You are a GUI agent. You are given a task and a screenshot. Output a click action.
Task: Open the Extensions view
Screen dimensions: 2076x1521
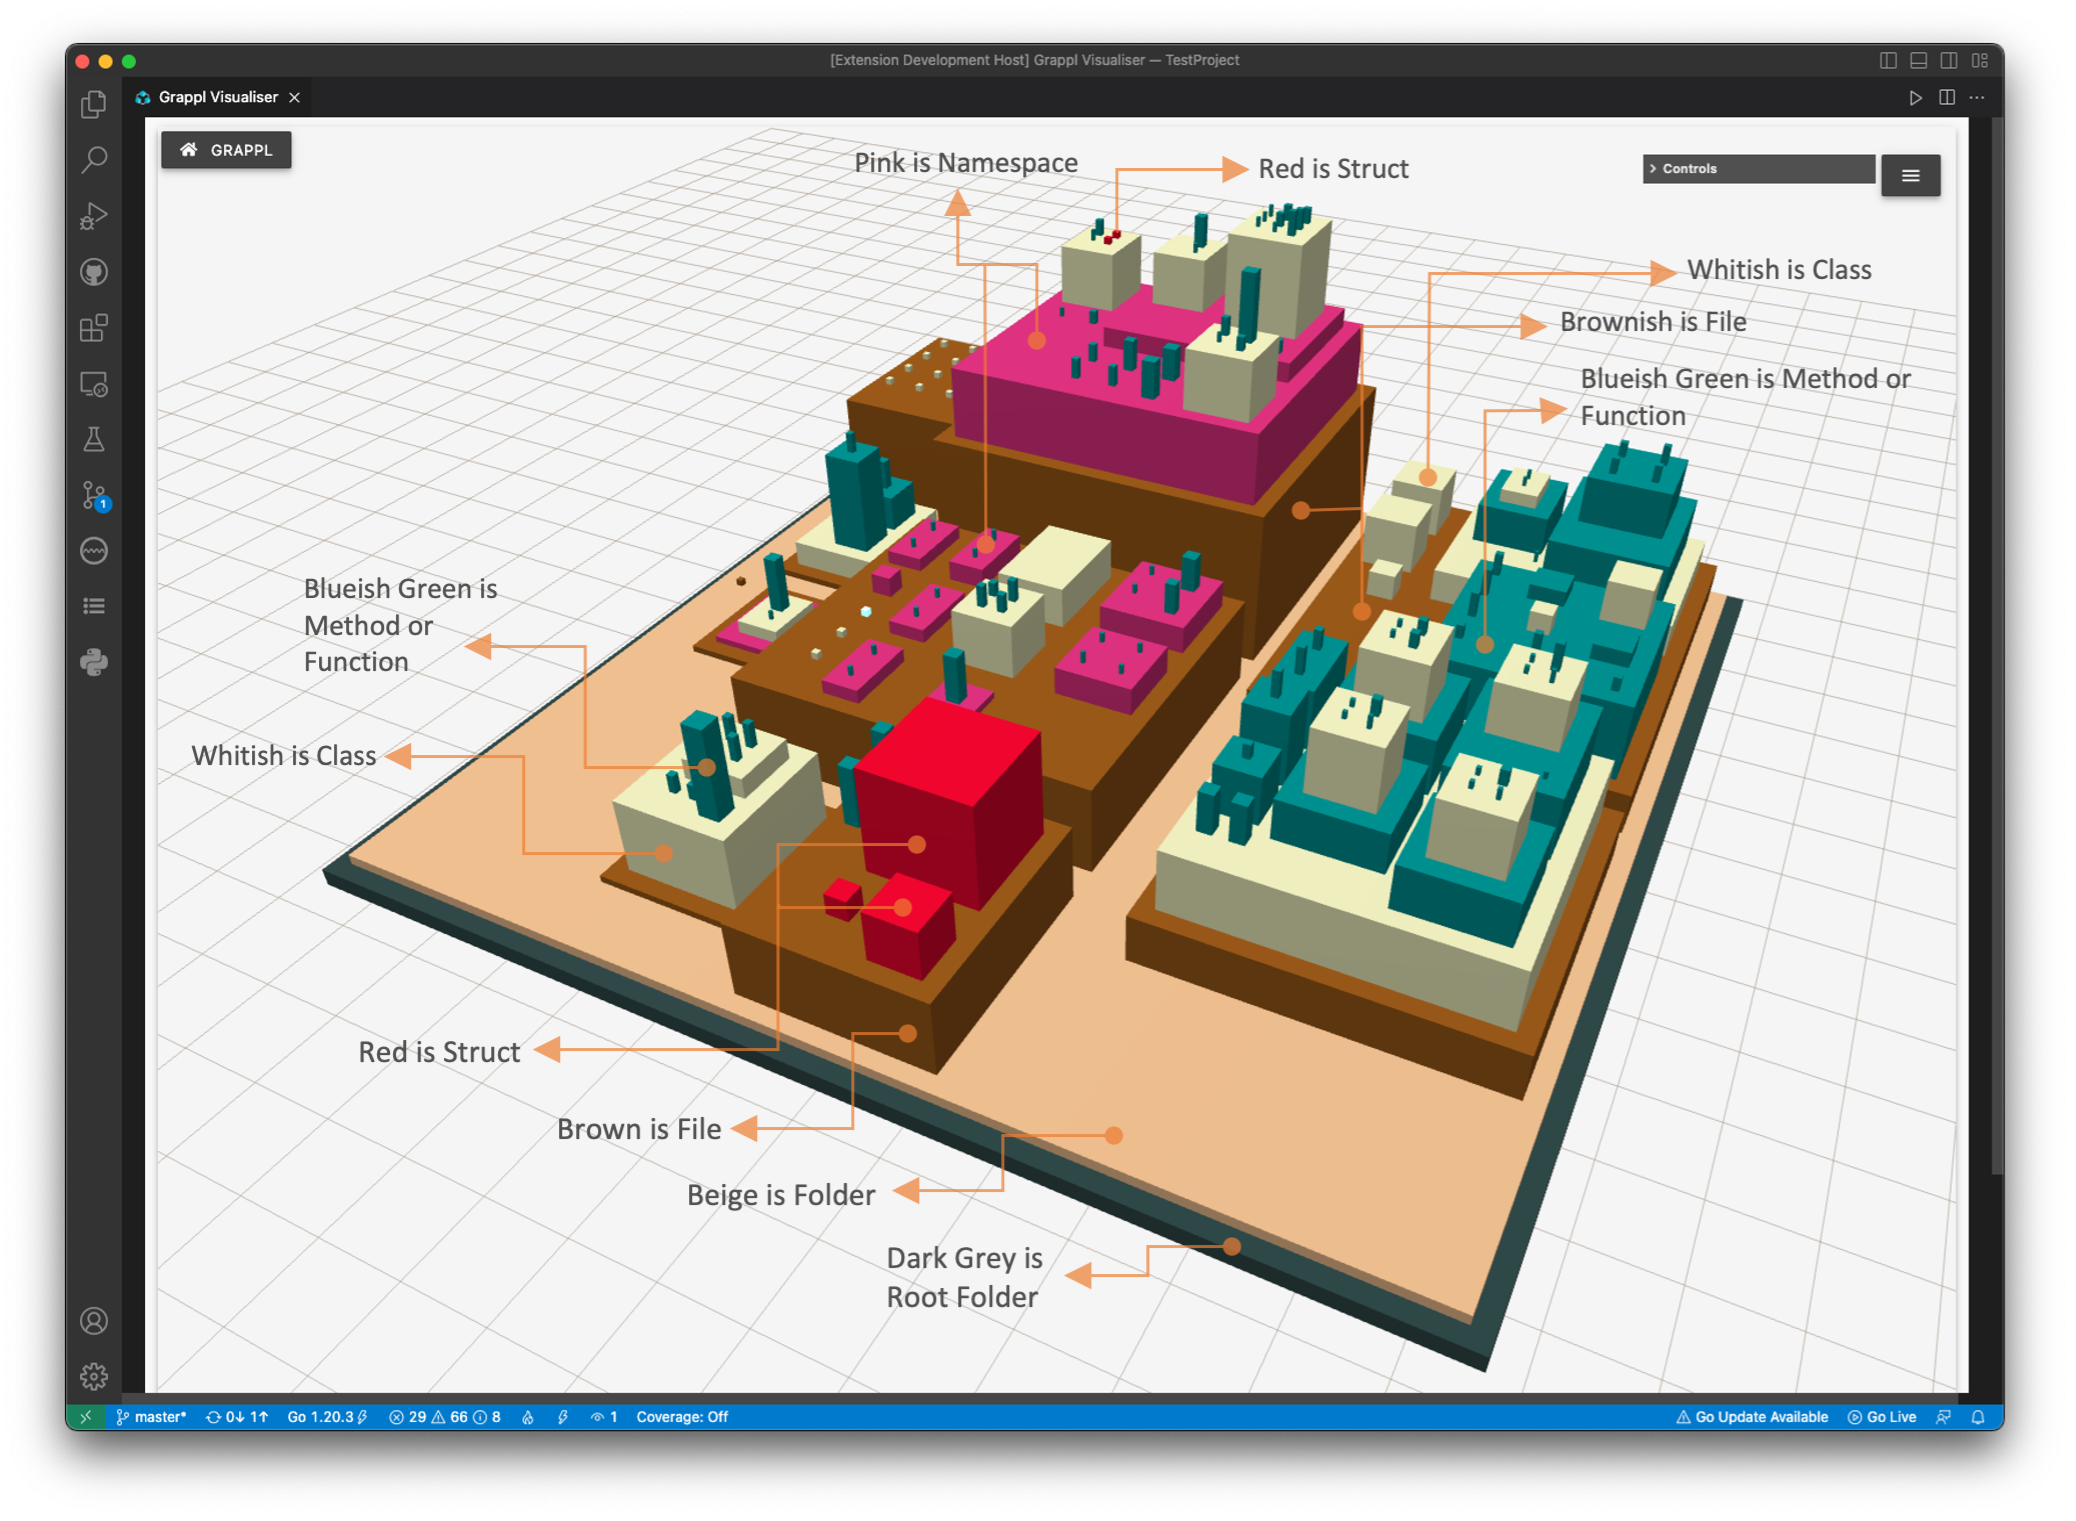coord(94,328)
